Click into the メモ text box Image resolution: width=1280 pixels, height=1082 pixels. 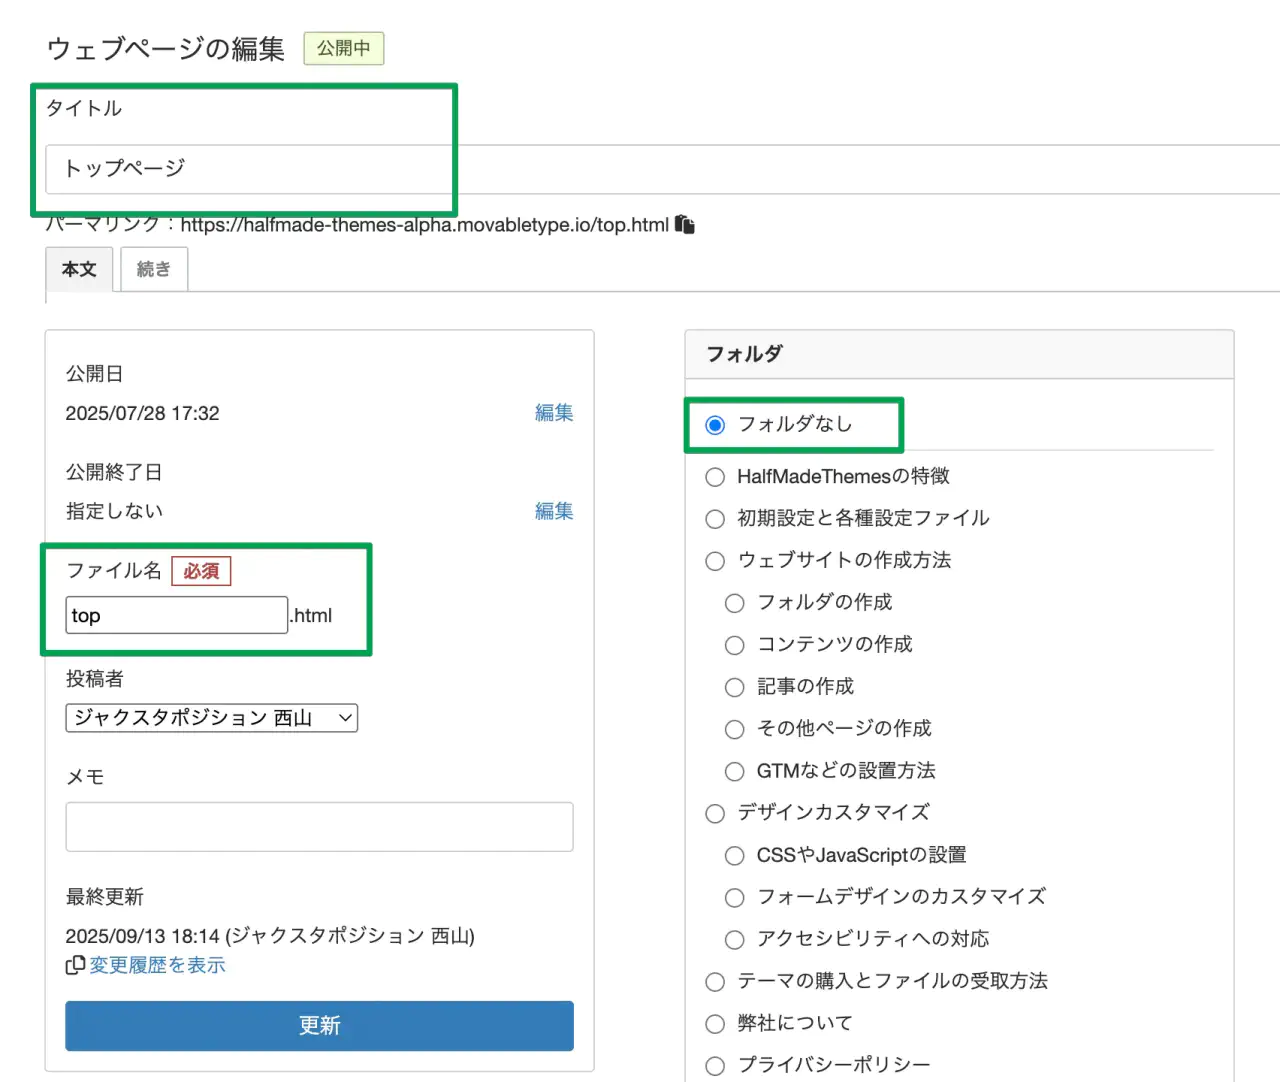(x=319, y=827)
